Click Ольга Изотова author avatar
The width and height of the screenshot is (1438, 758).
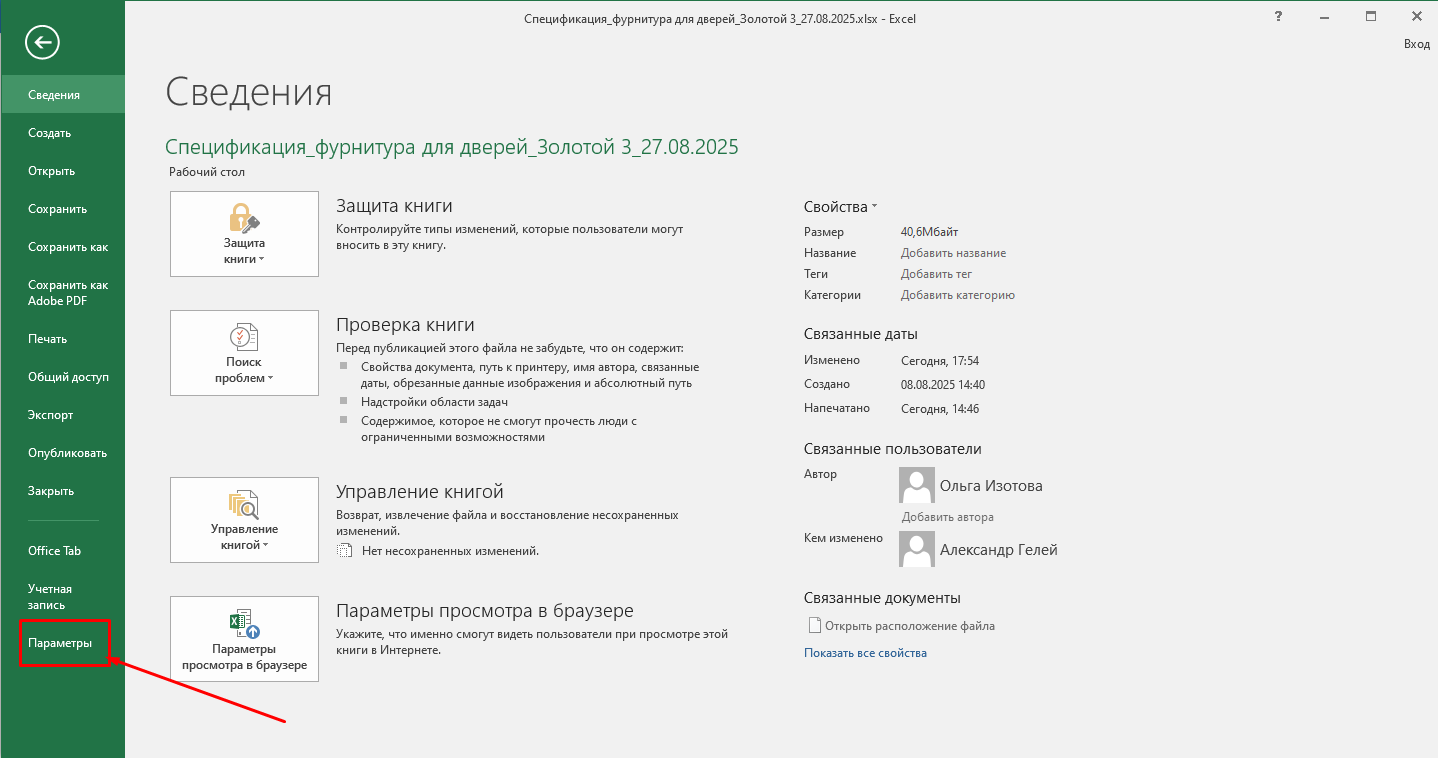(x=917, y=485)
